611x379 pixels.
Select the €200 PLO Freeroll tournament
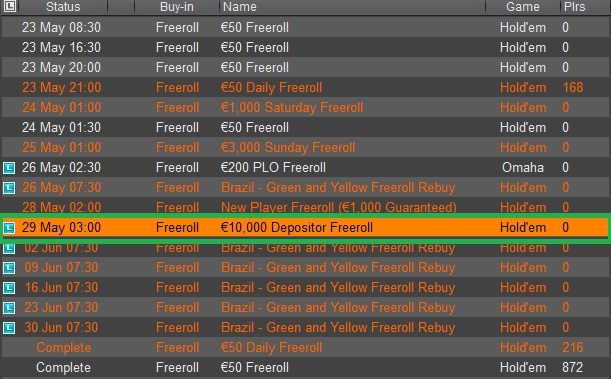(x=306, y=167)
